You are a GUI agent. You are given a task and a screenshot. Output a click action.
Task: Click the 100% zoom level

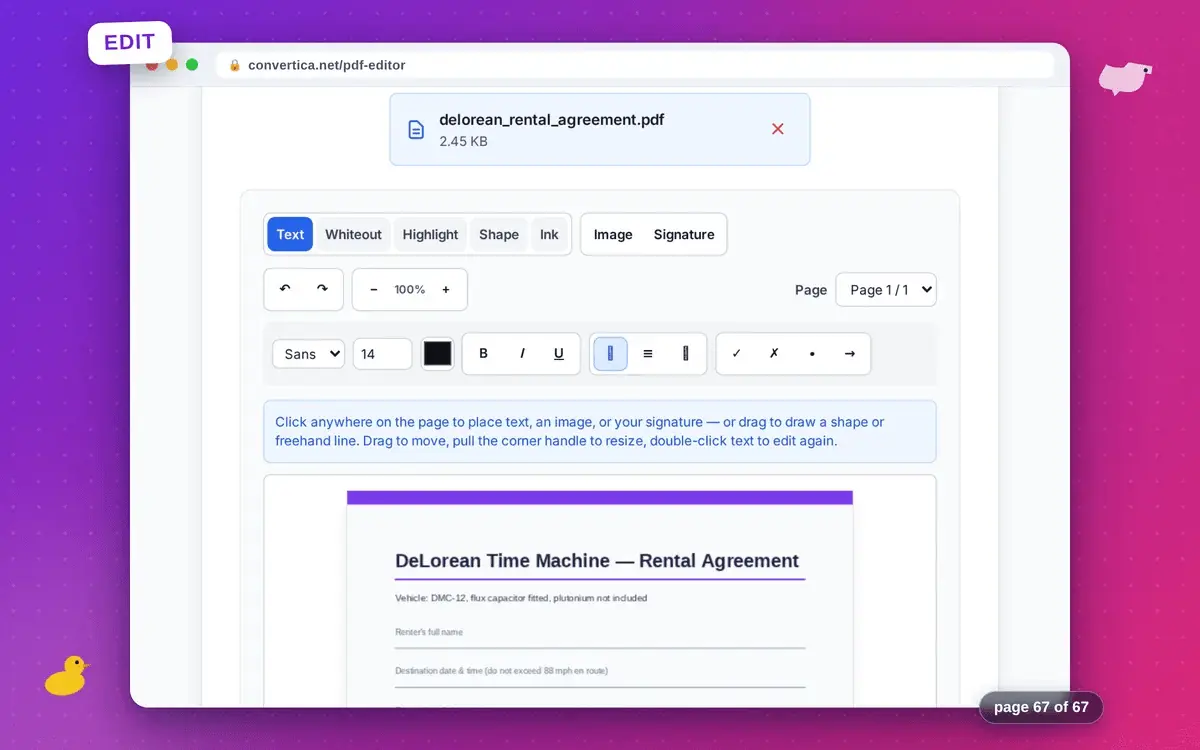[410, 289]
